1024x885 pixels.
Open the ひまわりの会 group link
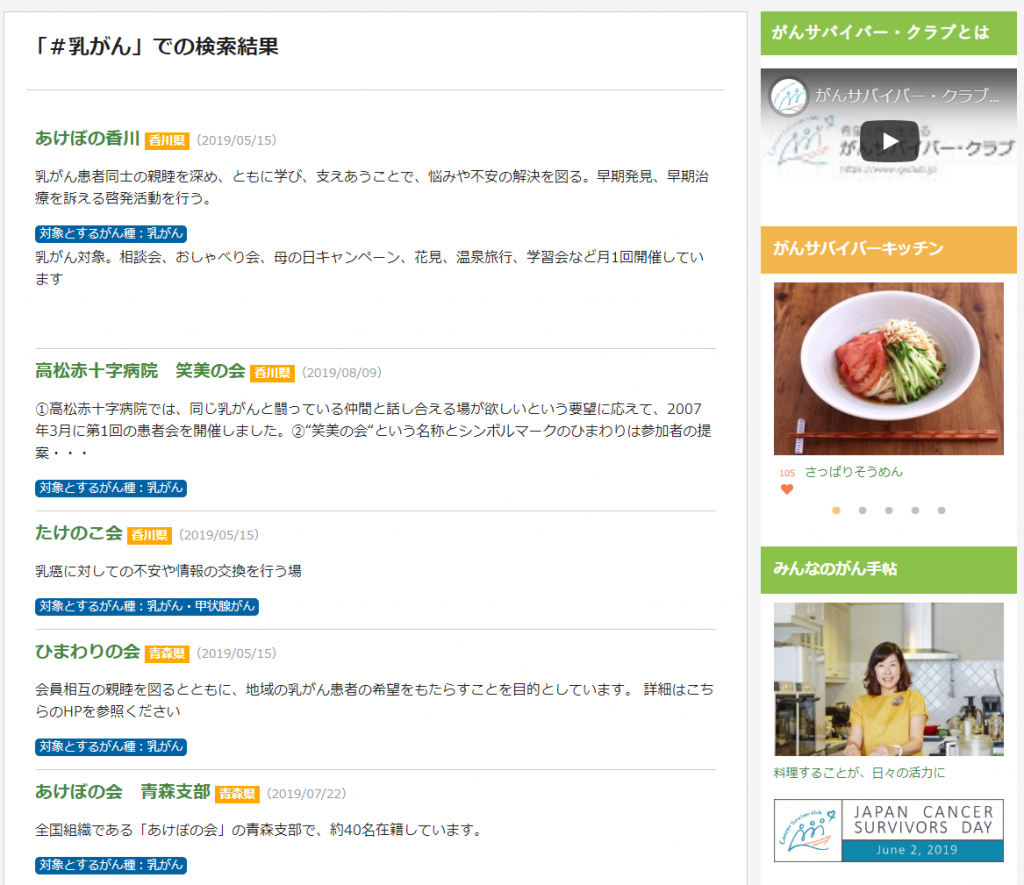[x=87, y=652]
